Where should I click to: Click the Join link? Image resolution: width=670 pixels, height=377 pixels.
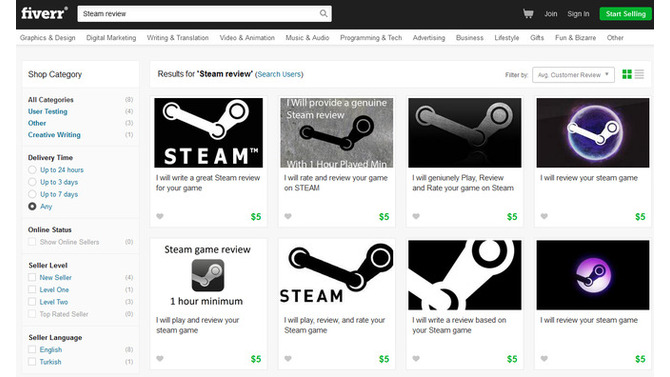tap(550, 14)
